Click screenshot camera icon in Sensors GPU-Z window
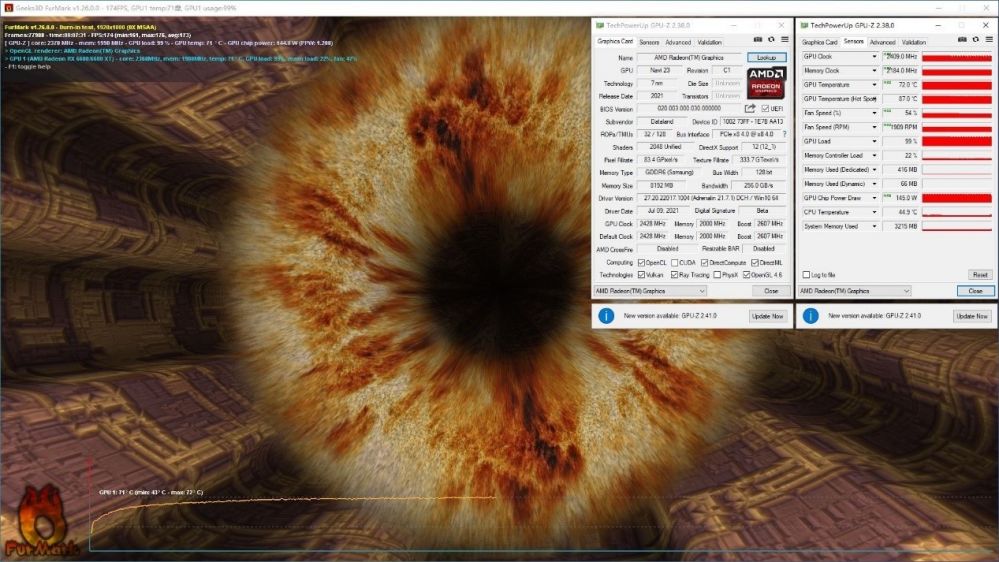This screenshot has height=562, width=999. pyautogui.click(x=962, y=40)
